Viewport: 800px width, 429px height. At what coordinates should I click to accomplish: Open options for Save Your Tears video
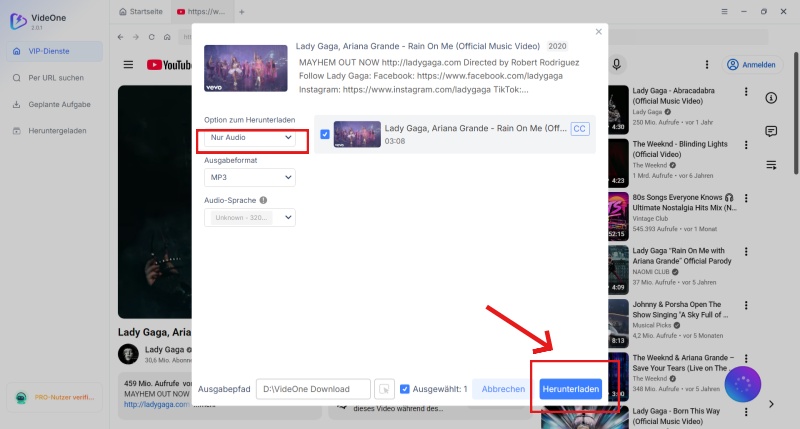tap(746, 359)
